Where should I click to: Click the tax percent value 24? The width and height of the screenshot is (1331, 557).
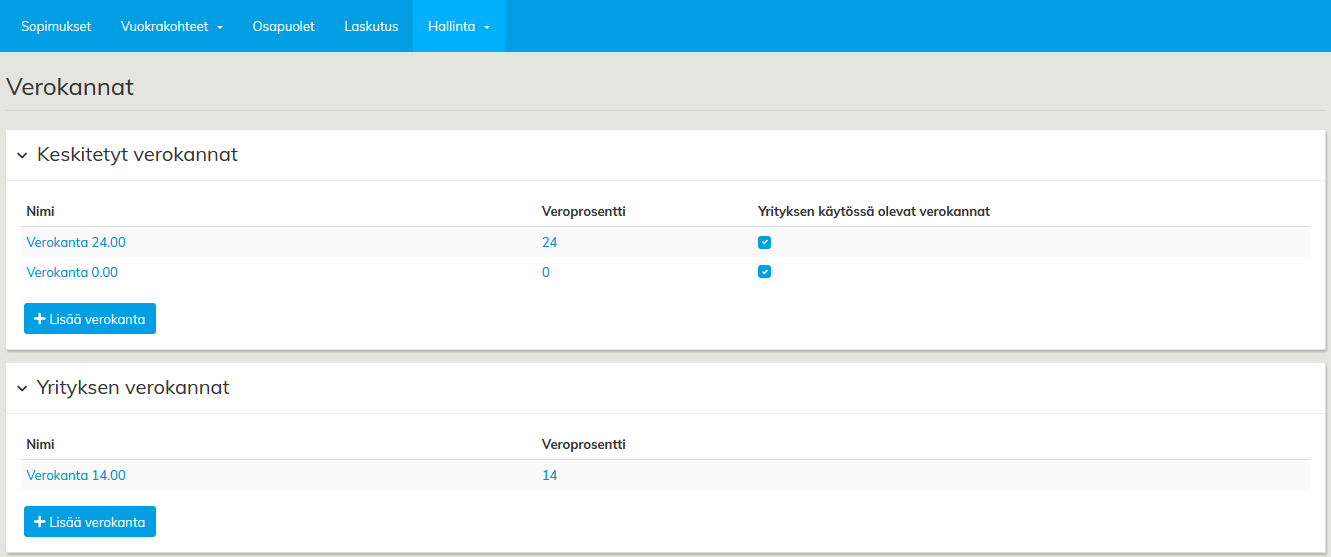pos(549,242)
